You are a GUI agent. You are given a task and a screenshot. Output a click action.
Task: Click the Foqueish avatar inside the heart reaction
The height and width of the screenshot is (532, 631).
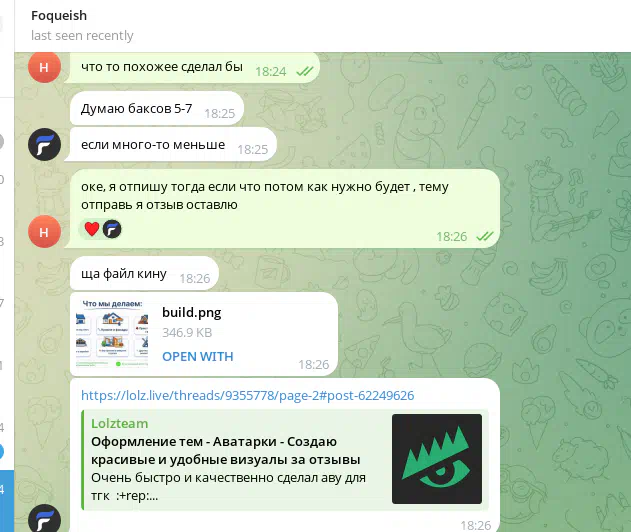tap(112, 229)
